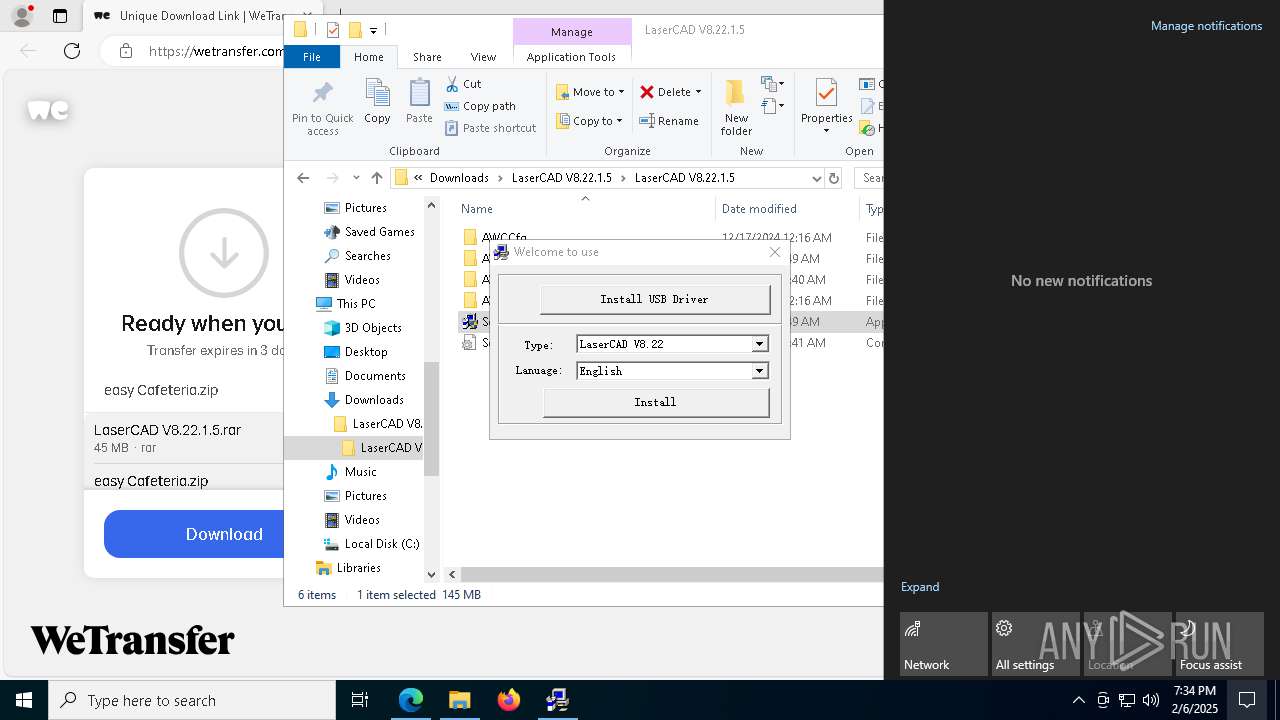Click Manage notifications link
1280x720 pixels.
click(1206, 26)
